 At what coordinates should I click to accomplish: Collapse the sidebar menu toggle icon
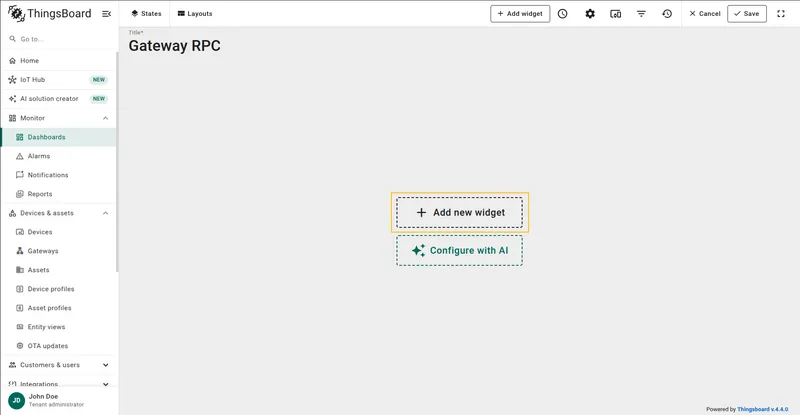click(x=107, y=14)
